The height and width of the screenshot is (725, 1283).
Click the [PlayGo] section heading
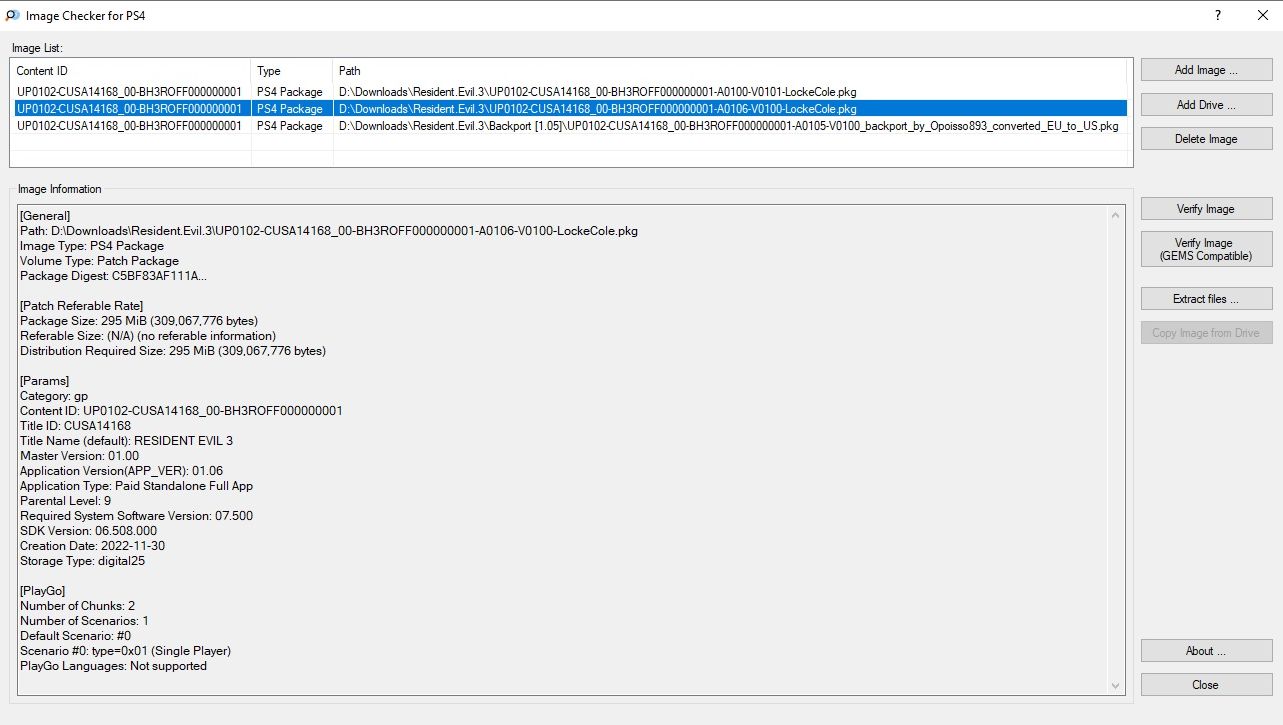click(42, 591)
